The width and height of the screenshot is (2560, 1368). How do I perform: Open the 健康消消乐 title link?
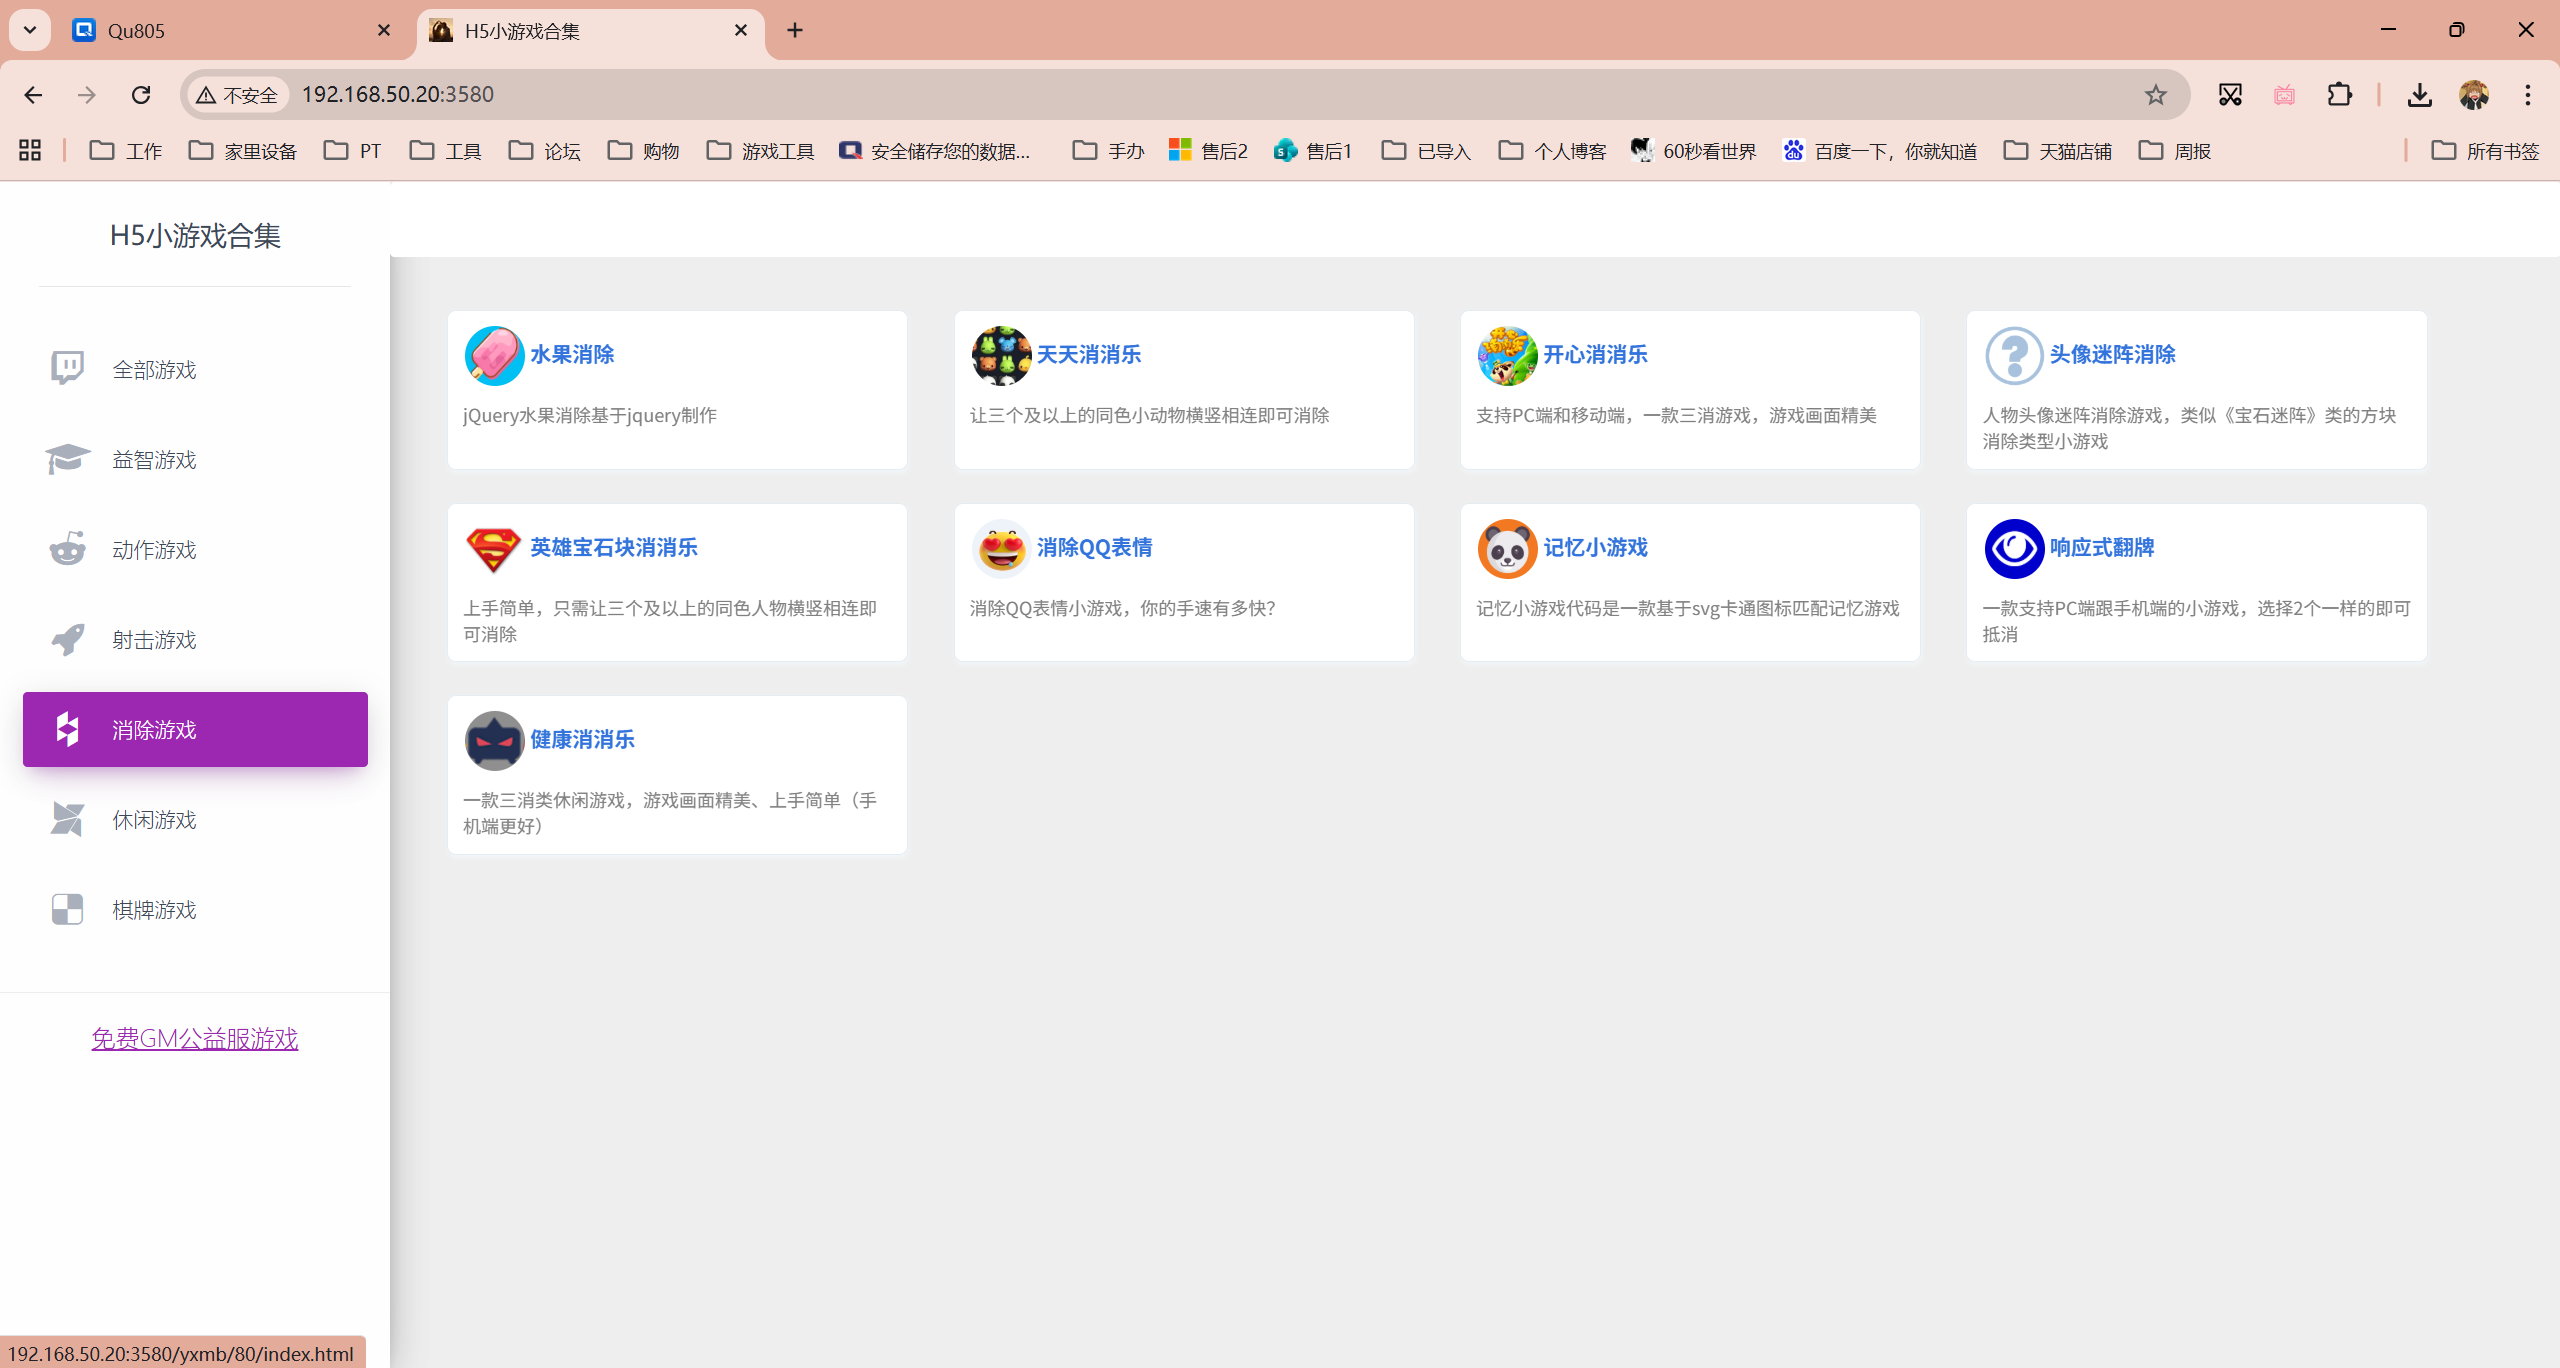(582, 740)
